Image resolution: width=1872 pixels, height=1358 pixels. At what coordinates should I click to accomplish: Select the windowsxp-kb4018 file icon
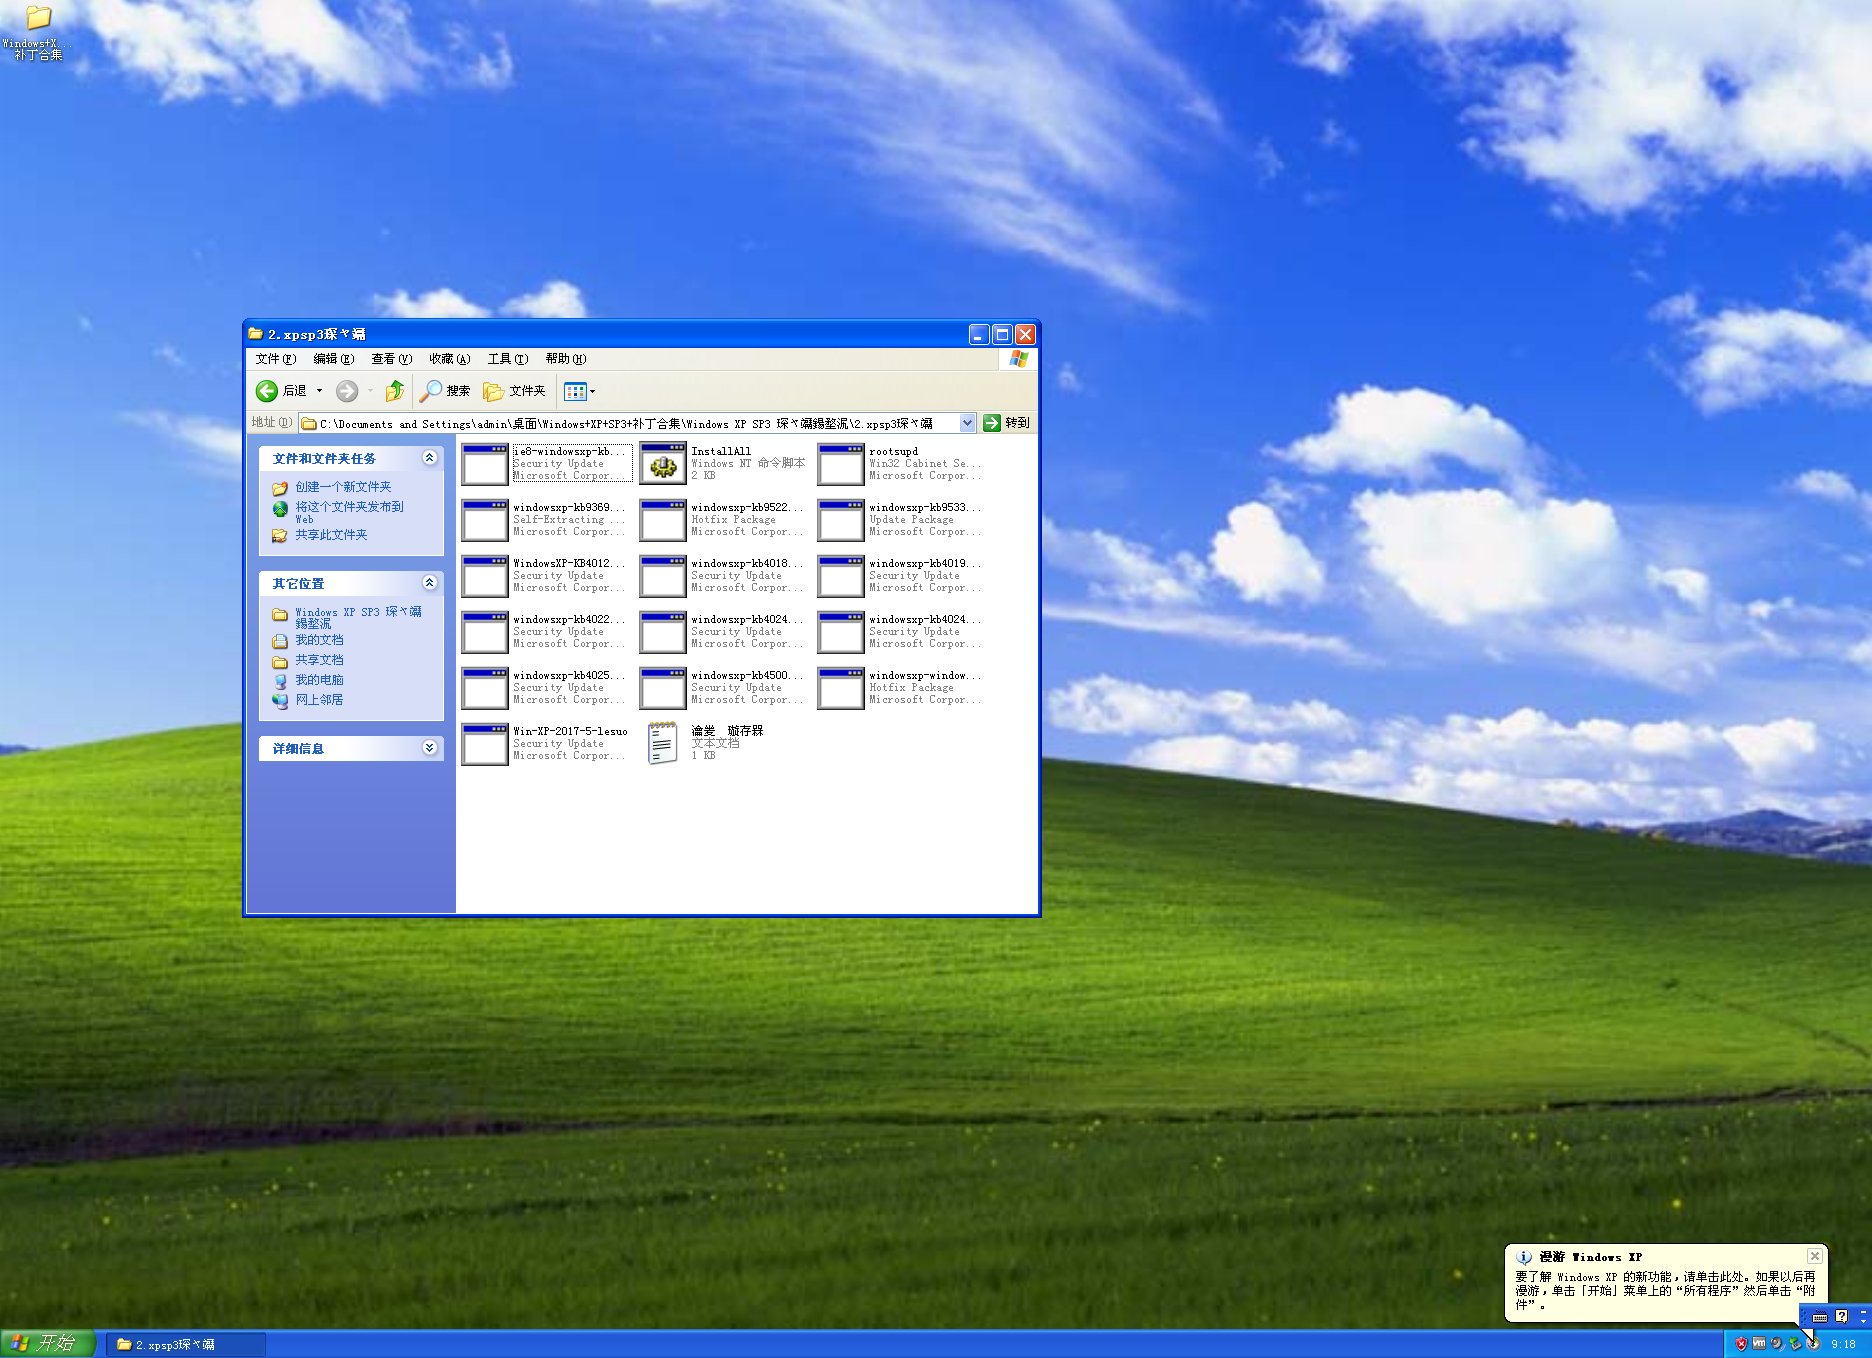663,577
